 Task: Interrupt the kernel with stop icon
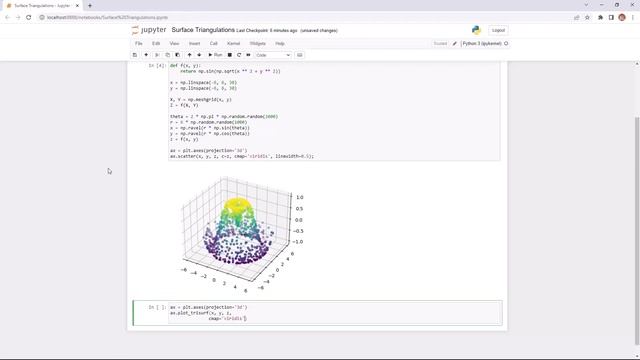[x=230, y=55]
